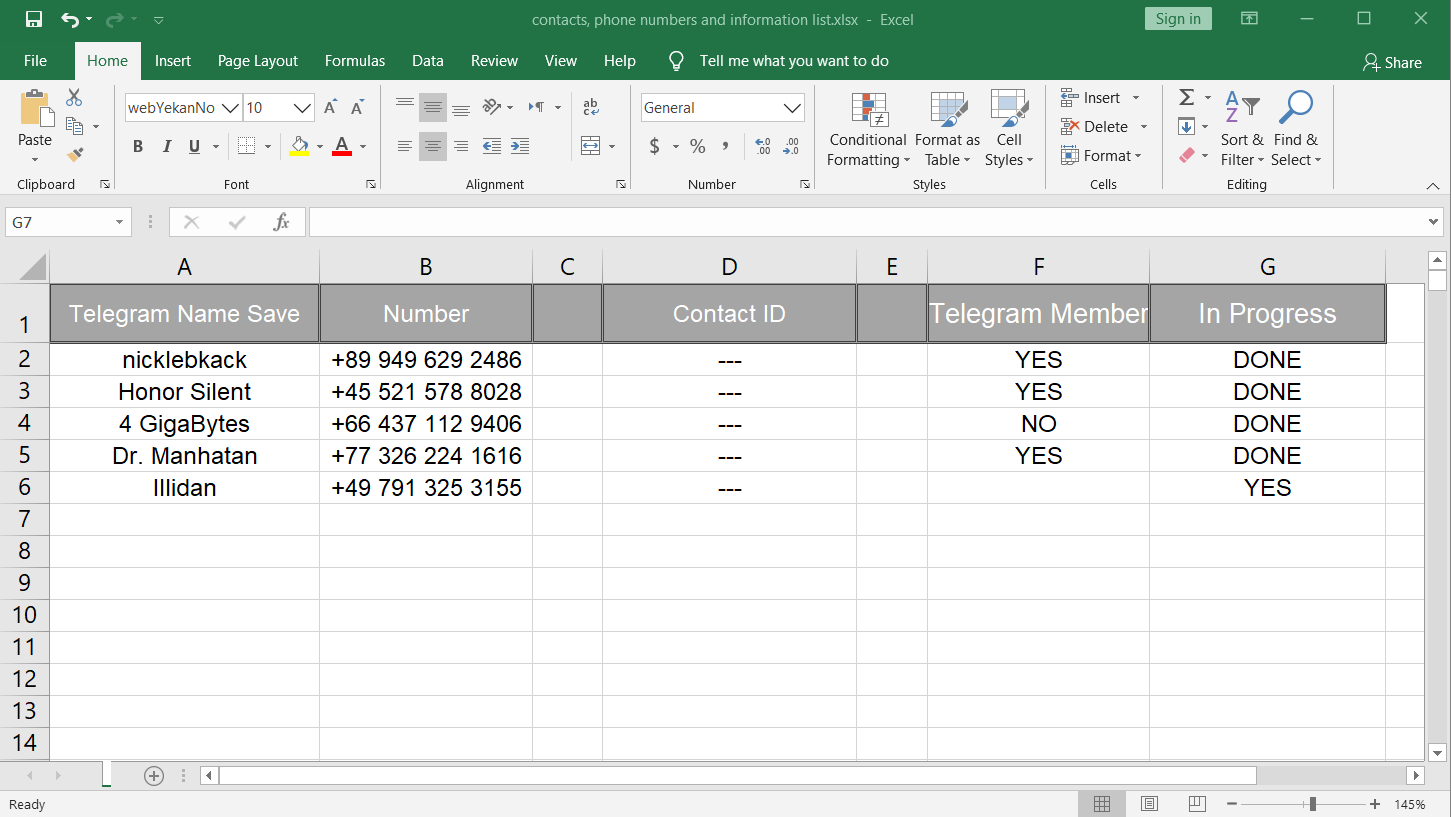Image resolution: width=1451 pixels, height=817 pixels.
Task: Select cell containing Honor Silent
Action: tap(184, 392)
